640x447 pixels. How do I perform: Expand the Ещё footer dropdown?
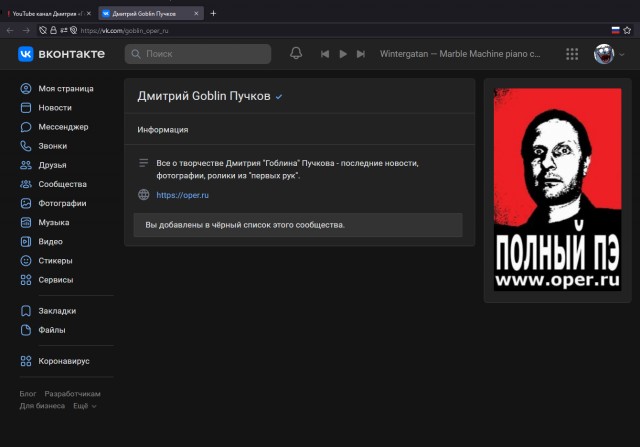(x=84, y=406)
